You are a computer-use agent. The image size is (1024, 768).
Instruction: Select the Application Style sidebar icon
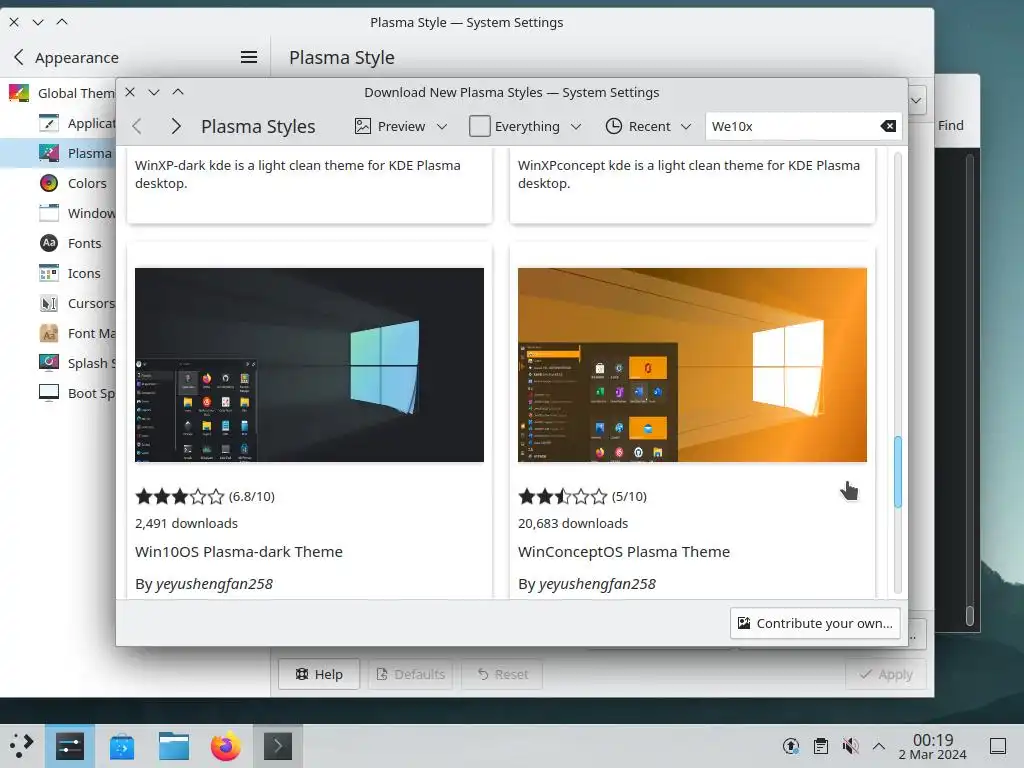tap(49, 123)
